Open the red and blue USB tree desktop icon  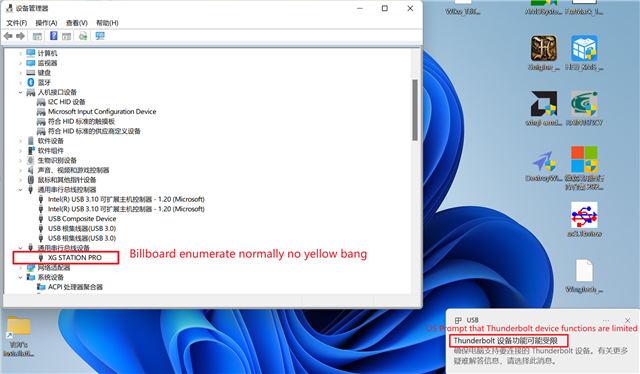click(584, 219)
